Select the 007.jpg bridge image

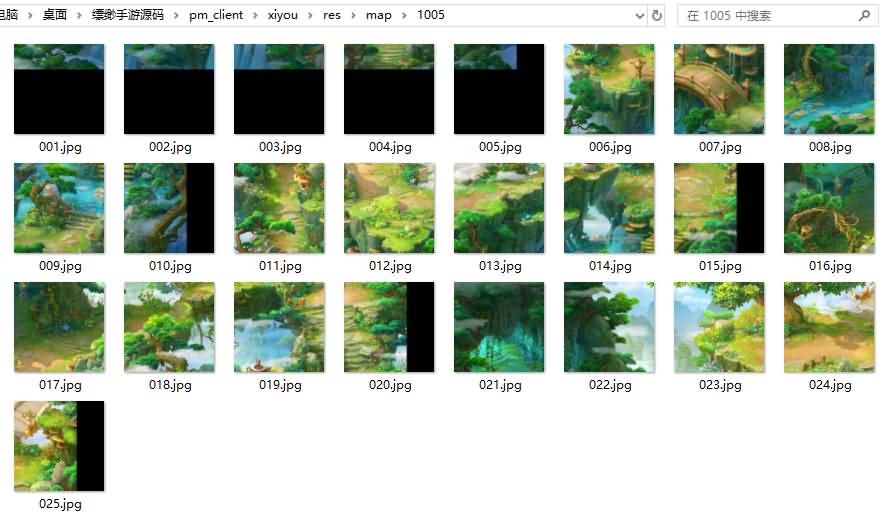point(719,89)
